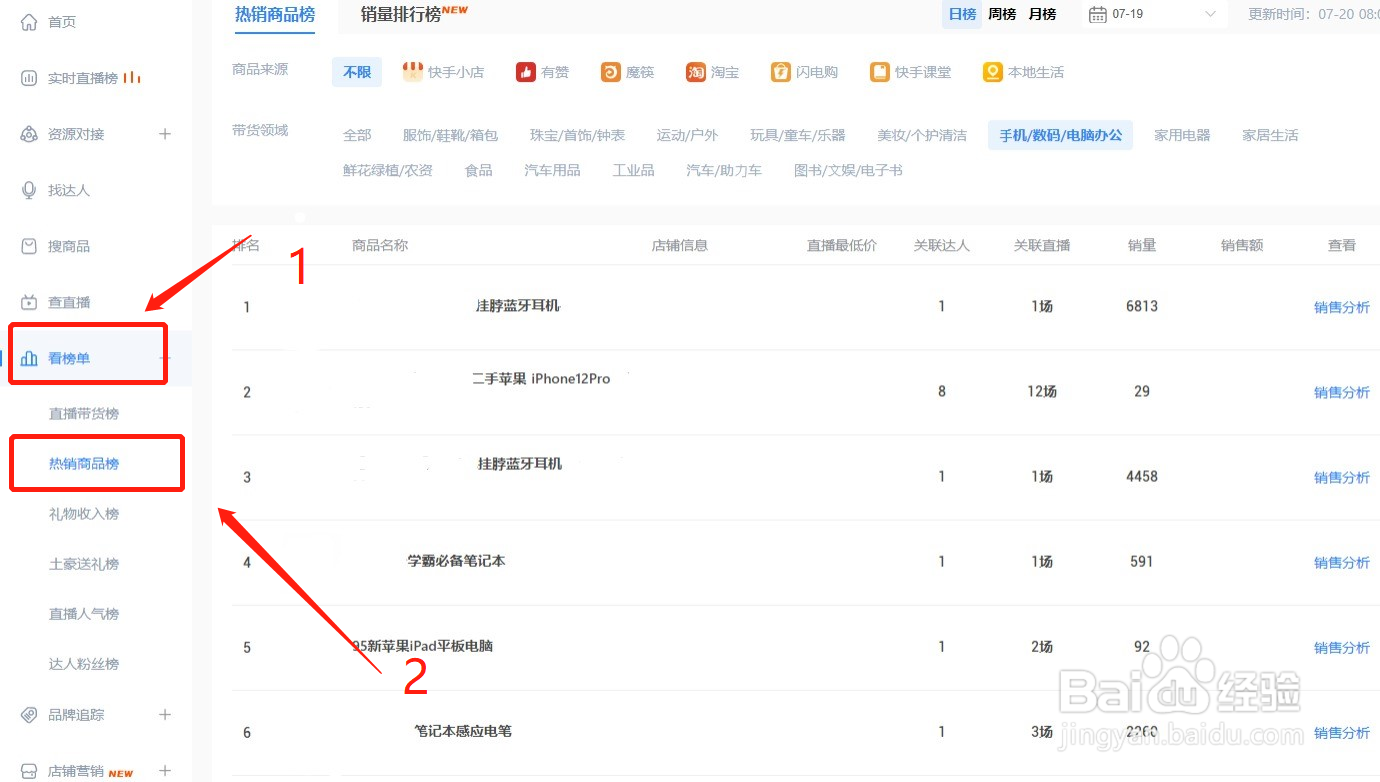The width and height of the screenshot is (1380, 782).
Task: Open the 07-19 date dropdown
Action: [x=1150, y=14]
